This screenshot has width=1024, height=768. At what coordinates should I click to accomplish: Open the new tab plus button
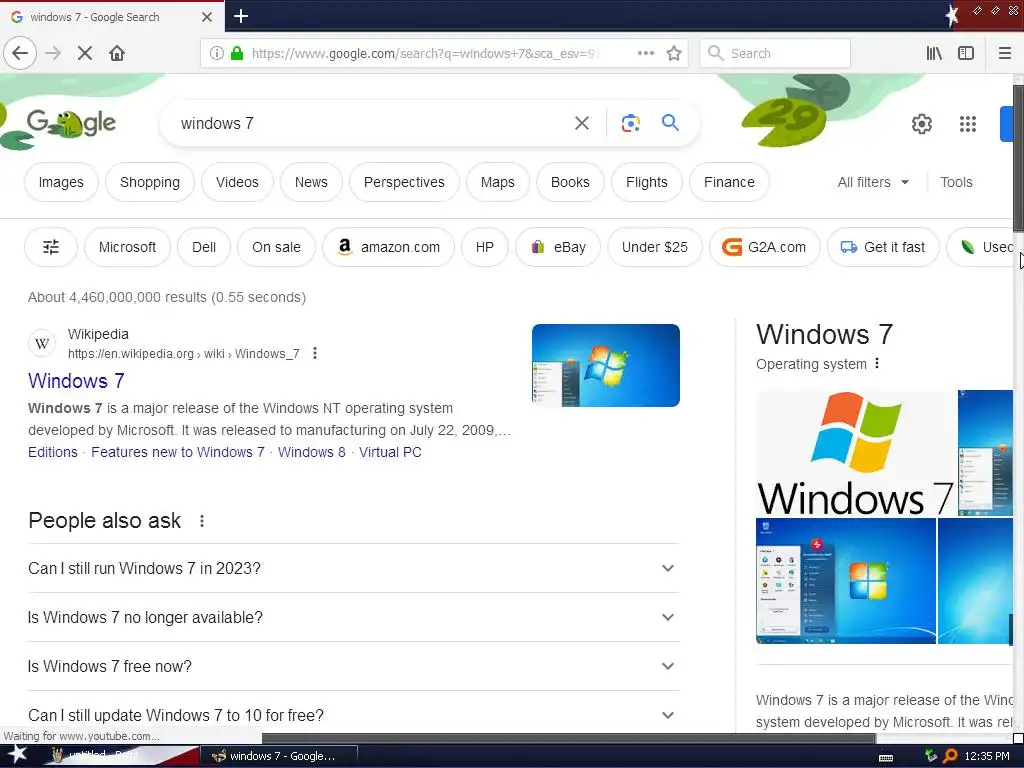click(240, 16)
